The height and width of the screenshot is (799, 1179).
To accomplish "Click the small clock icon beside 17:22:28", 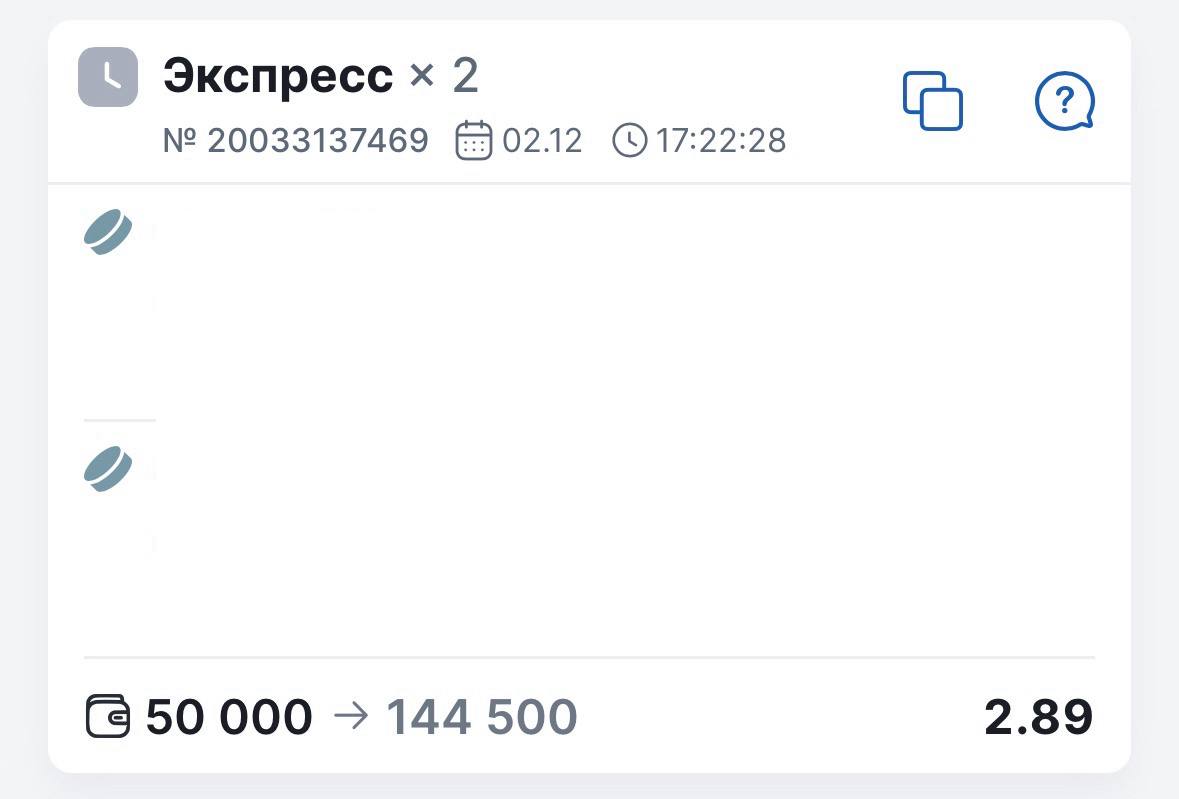I will click(629, 140).
